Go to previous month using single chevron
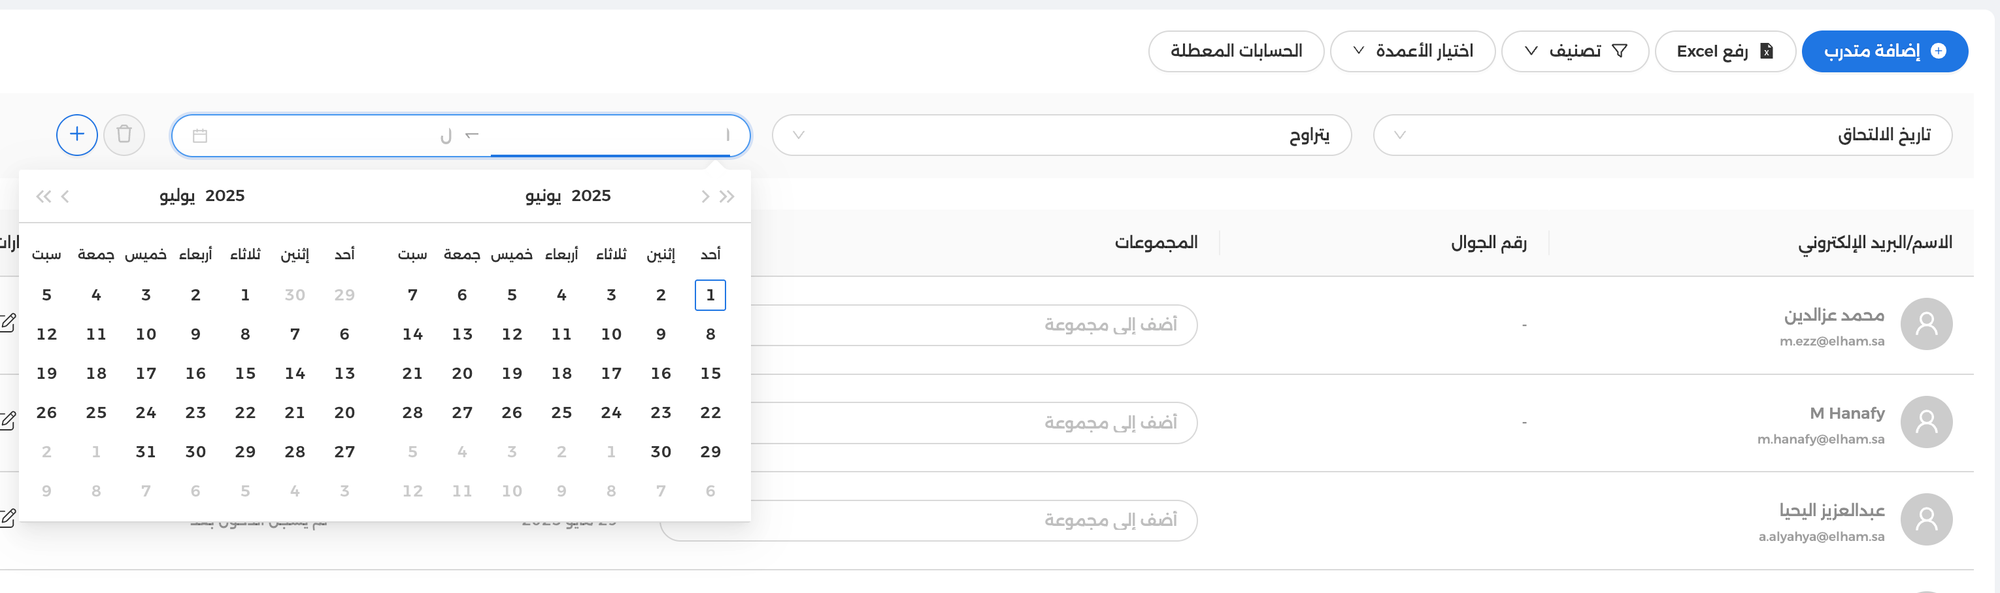This screenshot has width=2000, height=593. (705, 196)
